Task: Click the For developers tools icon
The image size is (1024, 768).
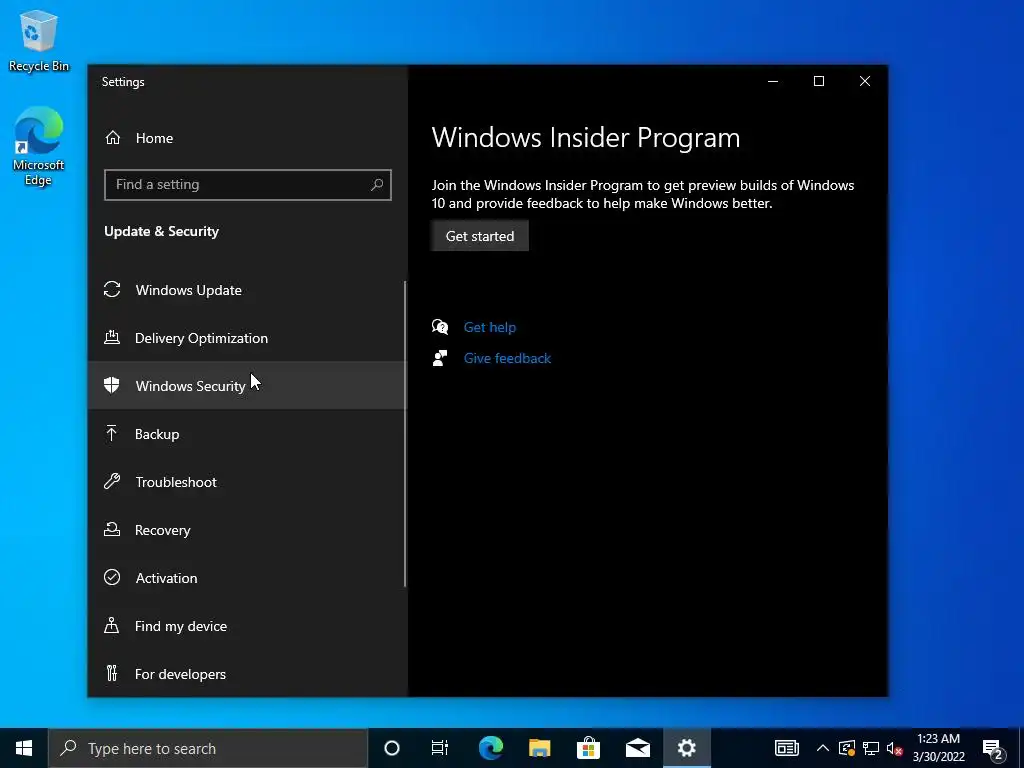Action: [x=112, y=673]
